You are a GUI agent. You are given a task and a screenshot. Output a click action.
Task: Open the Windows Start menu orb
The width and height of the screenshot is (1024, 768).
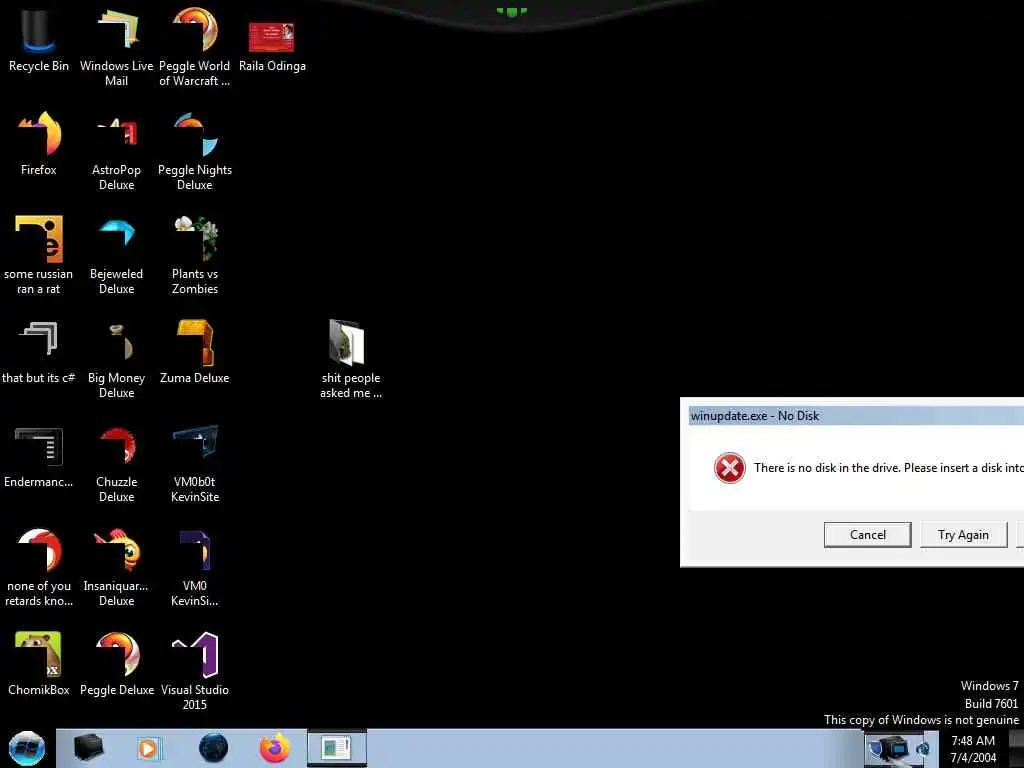pos(27,748)
